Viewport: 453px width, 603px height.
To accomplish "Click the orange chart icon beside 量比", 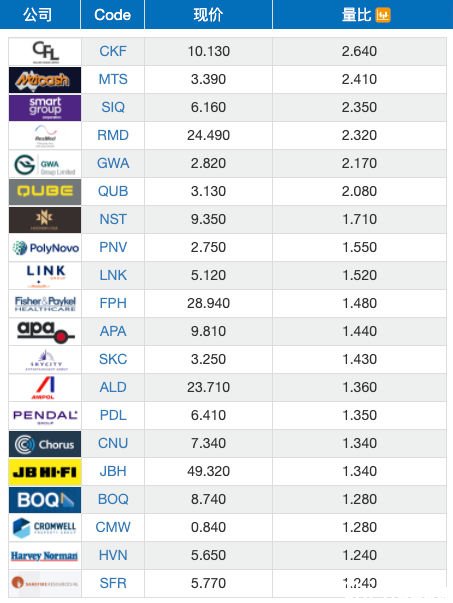I will point(383,15).
